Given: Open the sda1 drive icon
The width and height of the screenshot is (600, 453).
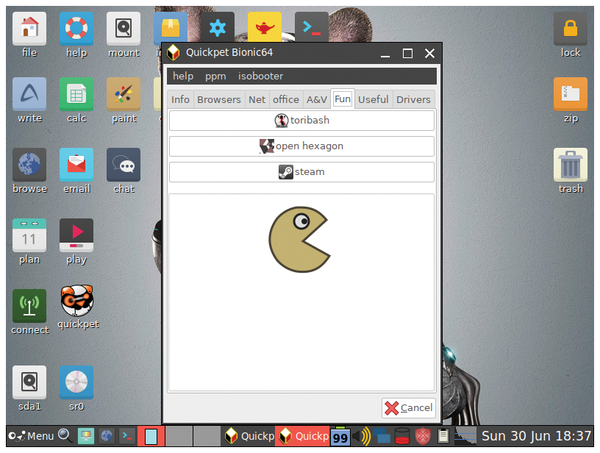Looking at the screenshot, I should coord(29,382).
